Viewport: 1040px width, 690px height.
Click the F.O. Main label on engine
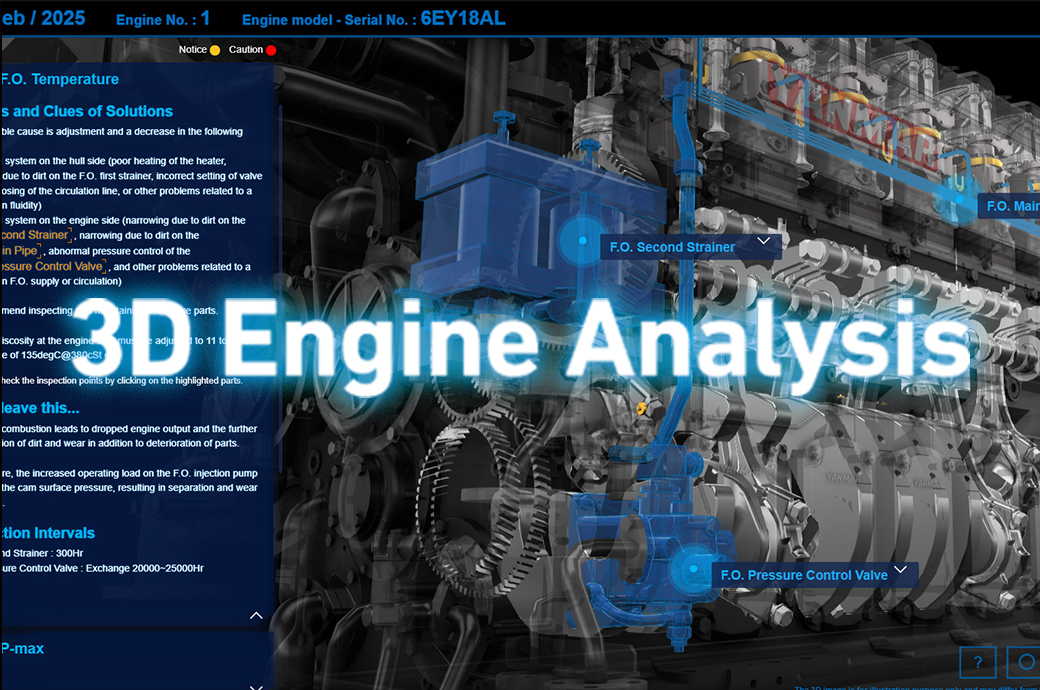pyautogui.click(x=1012, y=207)
